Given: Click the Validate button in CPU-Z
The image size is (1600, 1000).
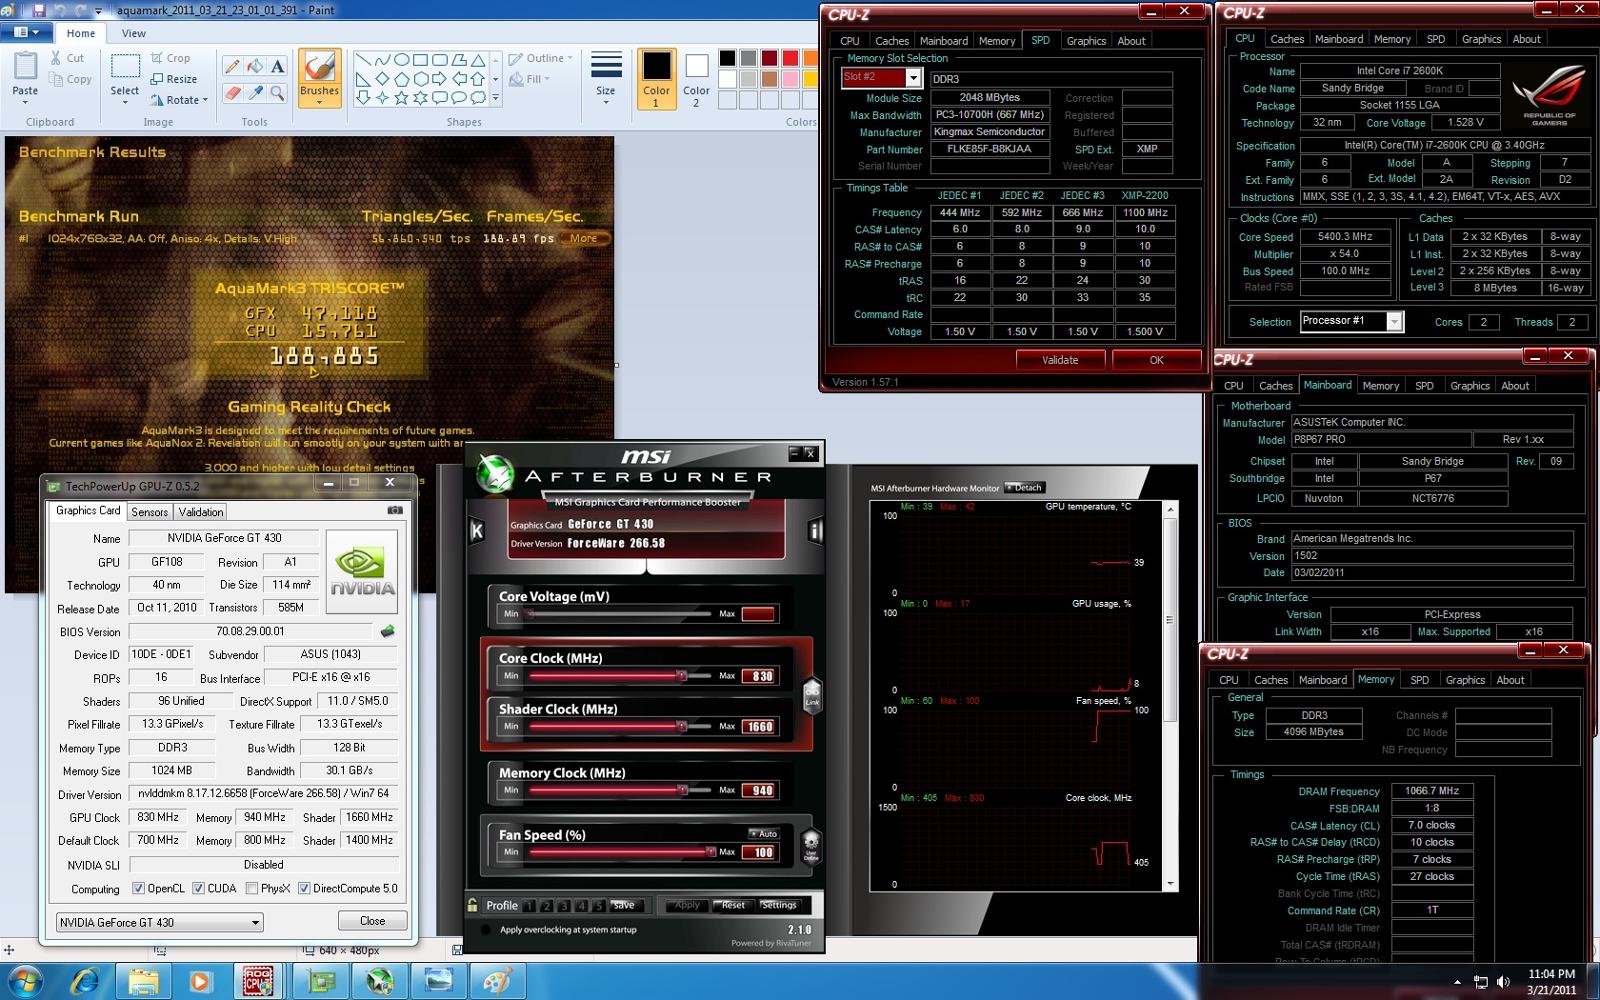Looking at the screenshot, I should tap(1060, 360).
